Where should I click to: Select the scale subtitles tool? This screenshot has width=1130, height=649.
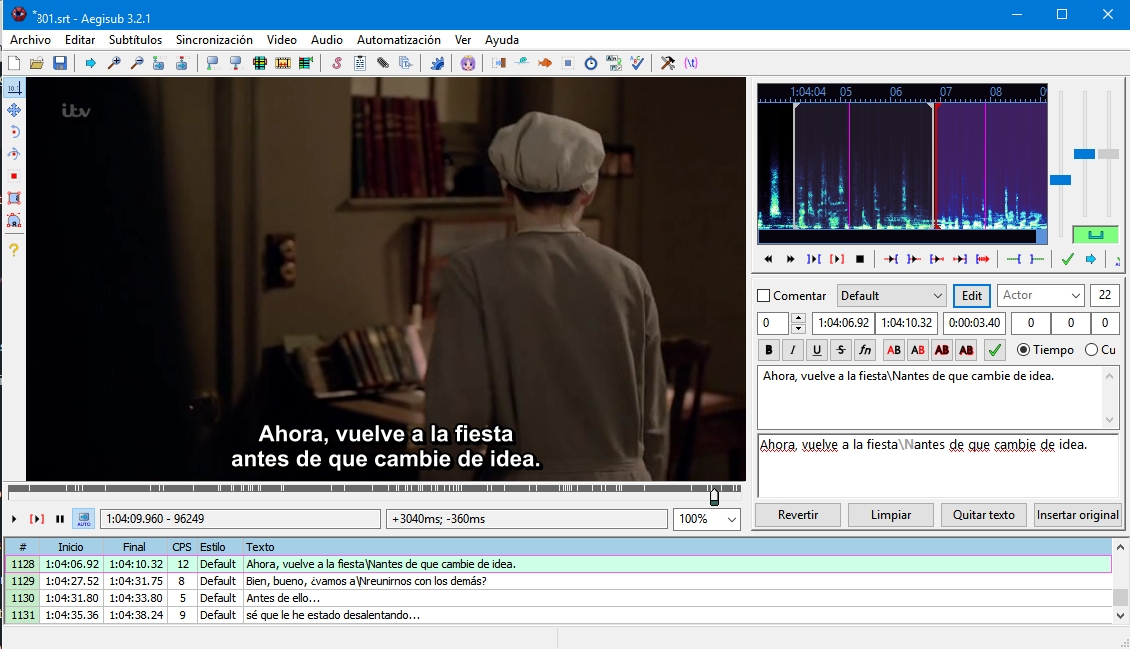coord(14,176)
